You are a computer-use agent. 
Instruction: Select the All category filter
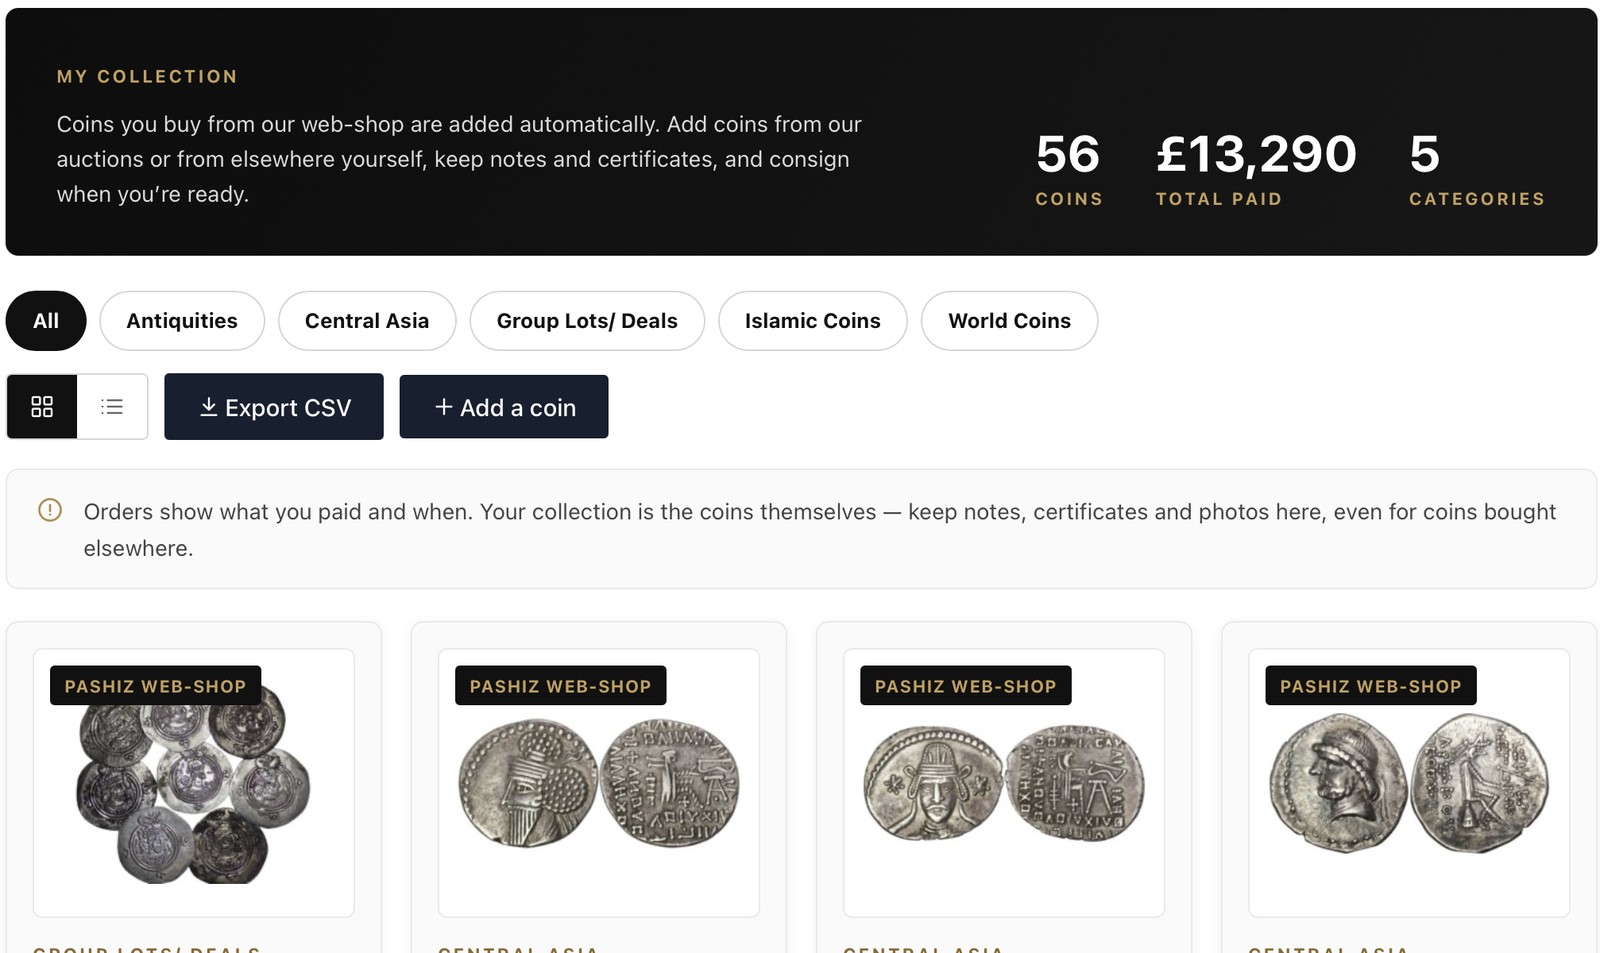pos(46,321)
